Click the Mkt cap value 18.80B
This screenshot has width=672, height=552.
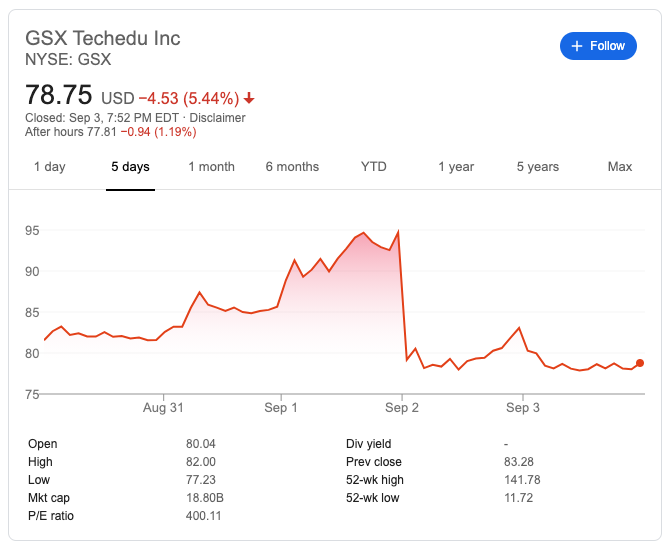click(x=205, y=498)
